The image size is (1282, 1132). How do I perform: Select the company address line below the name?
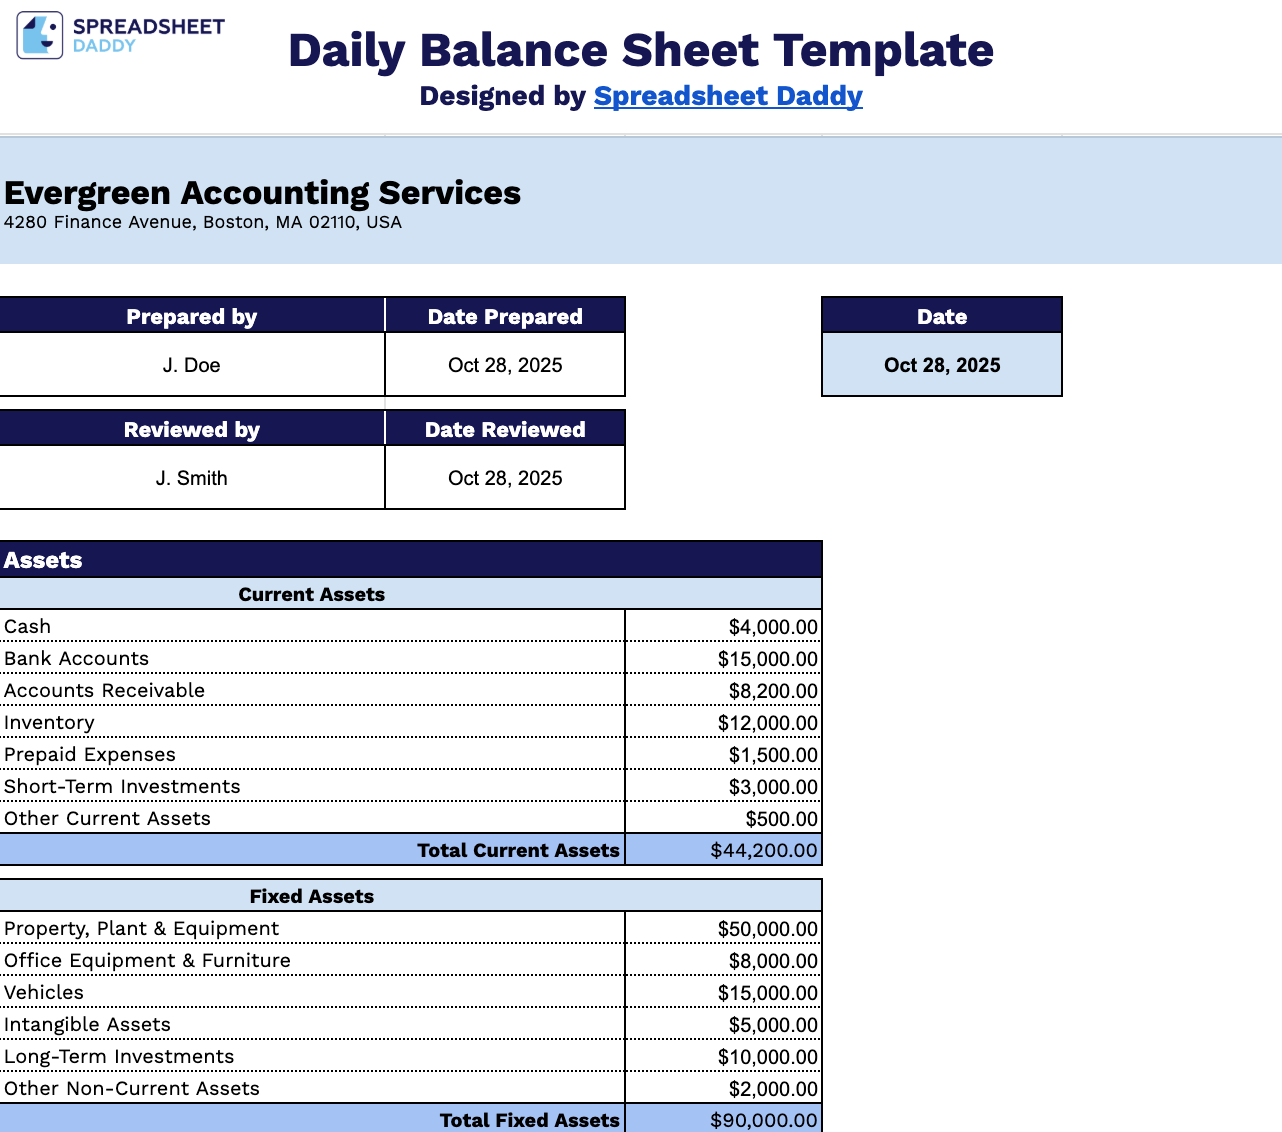(202, 222)
